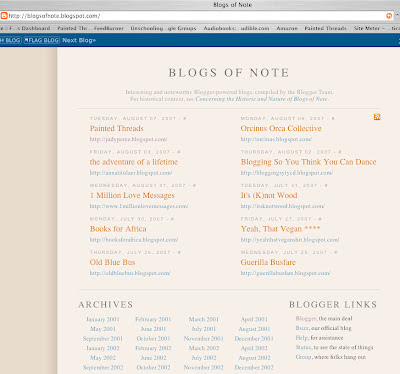The height and width of the screenshot is (374, 400).
Task: Open the 1 Million Love Messages title
Action: pyautogui.click(x=132, y=195)
